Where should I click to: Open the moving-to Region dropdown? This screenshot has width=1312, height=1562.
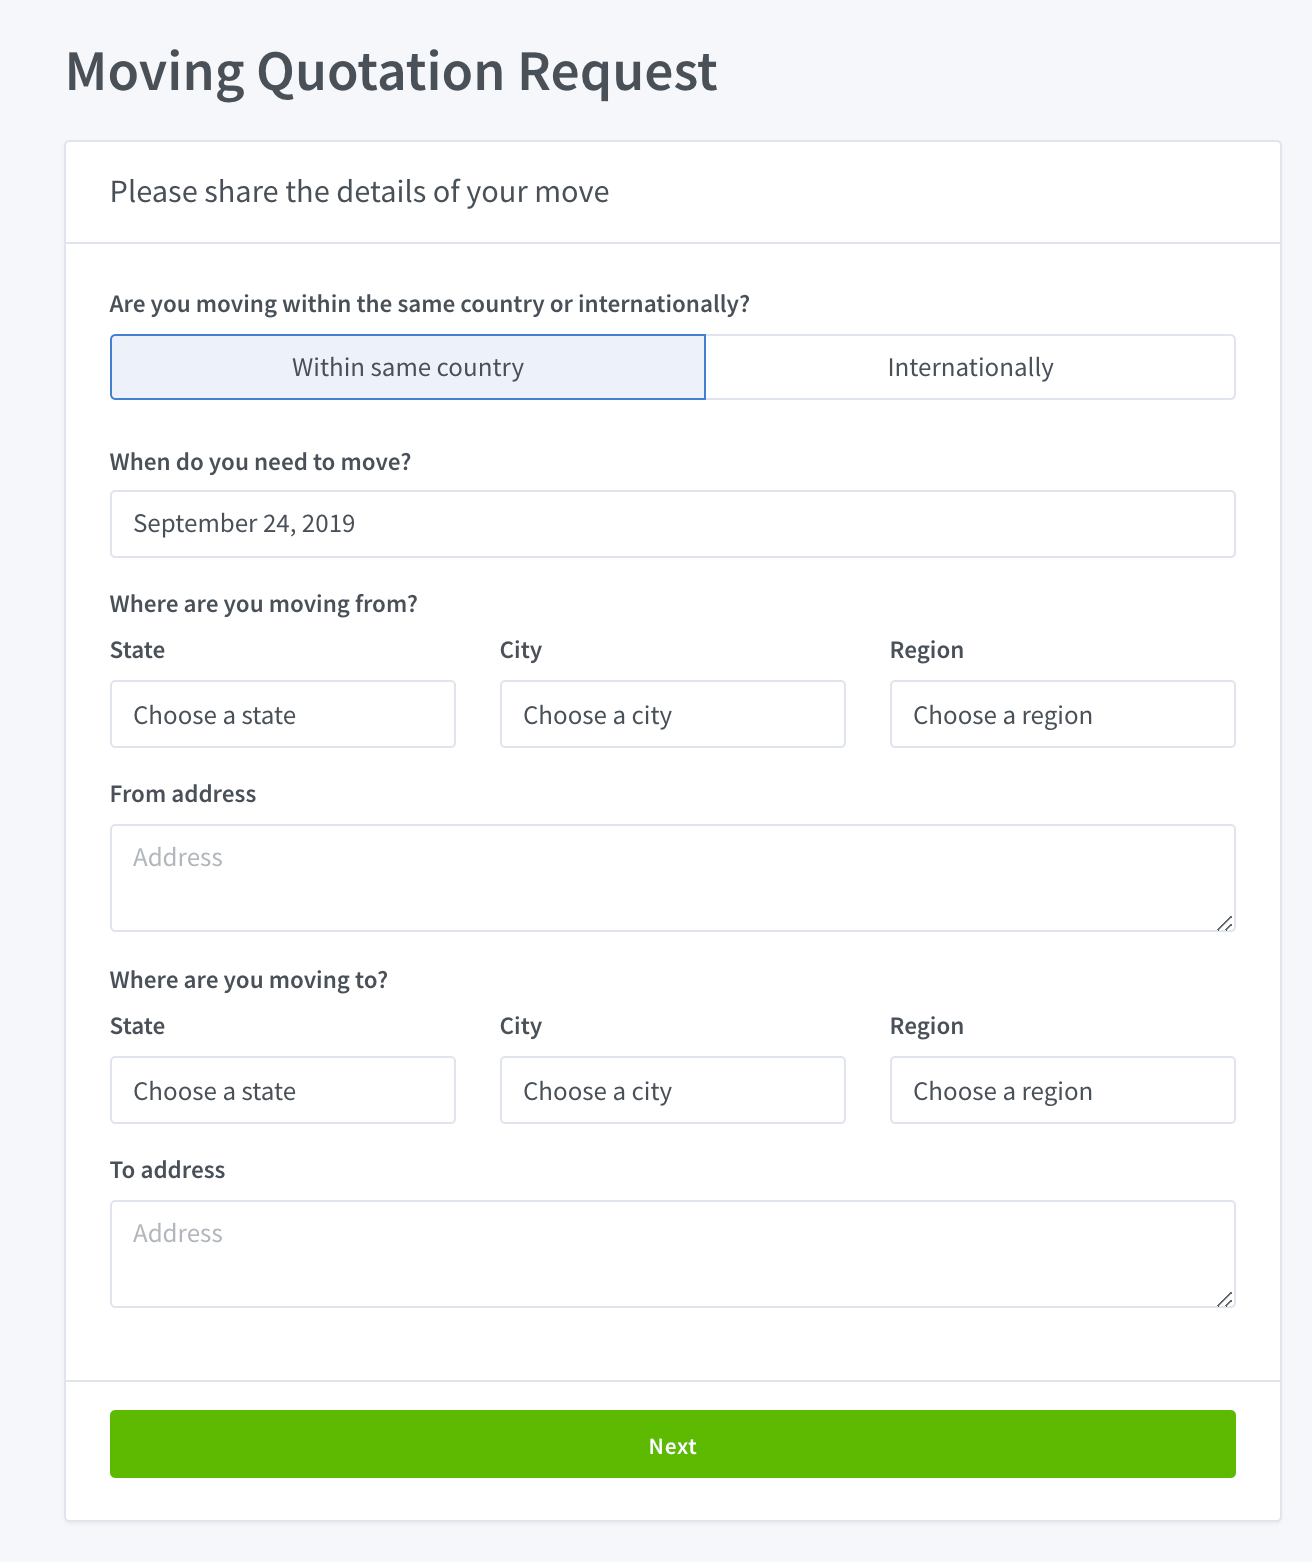[x=1062, y=1090]
